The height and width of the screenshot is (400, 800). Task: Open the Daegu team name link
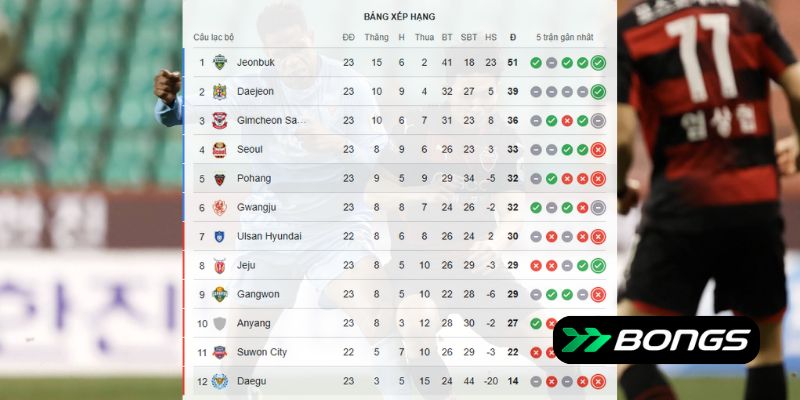(x=252, y=381)
